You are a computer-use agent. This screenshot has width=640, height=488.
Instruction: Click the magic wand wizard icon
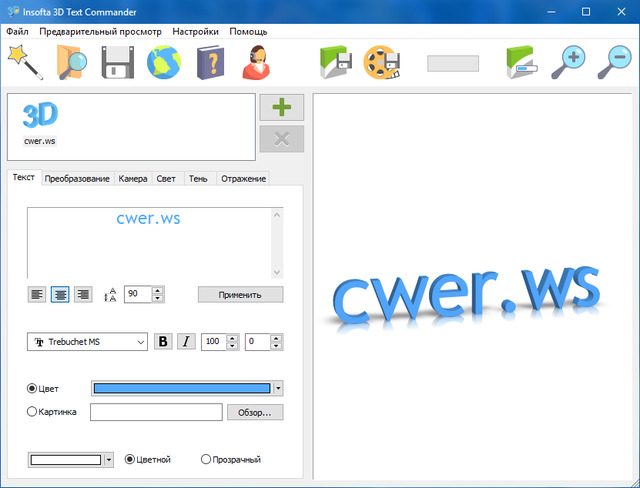coord(24,63)
